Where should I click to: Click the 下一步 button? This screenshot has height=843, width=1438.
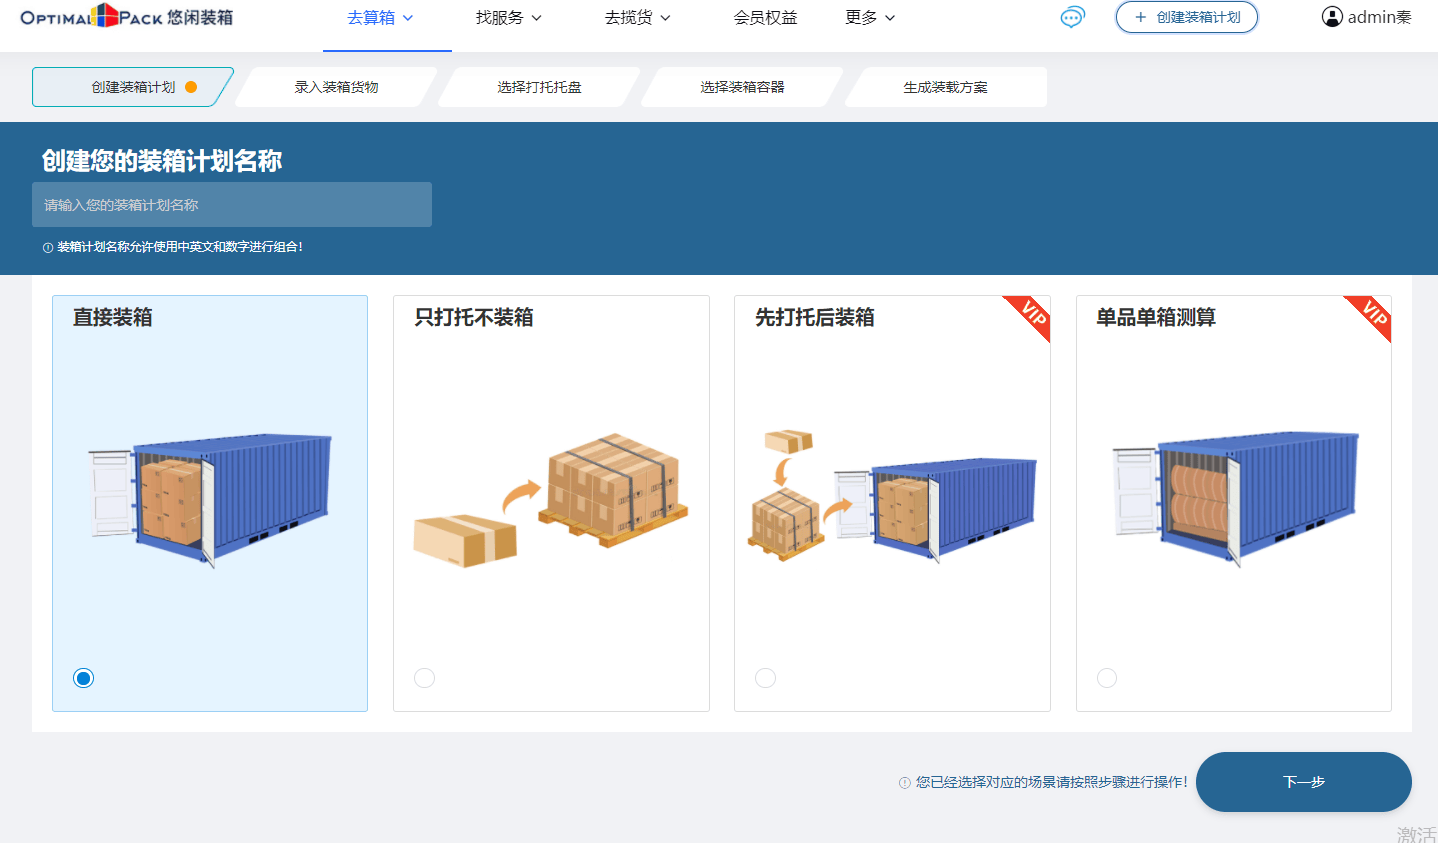[x=1303, y=782]
